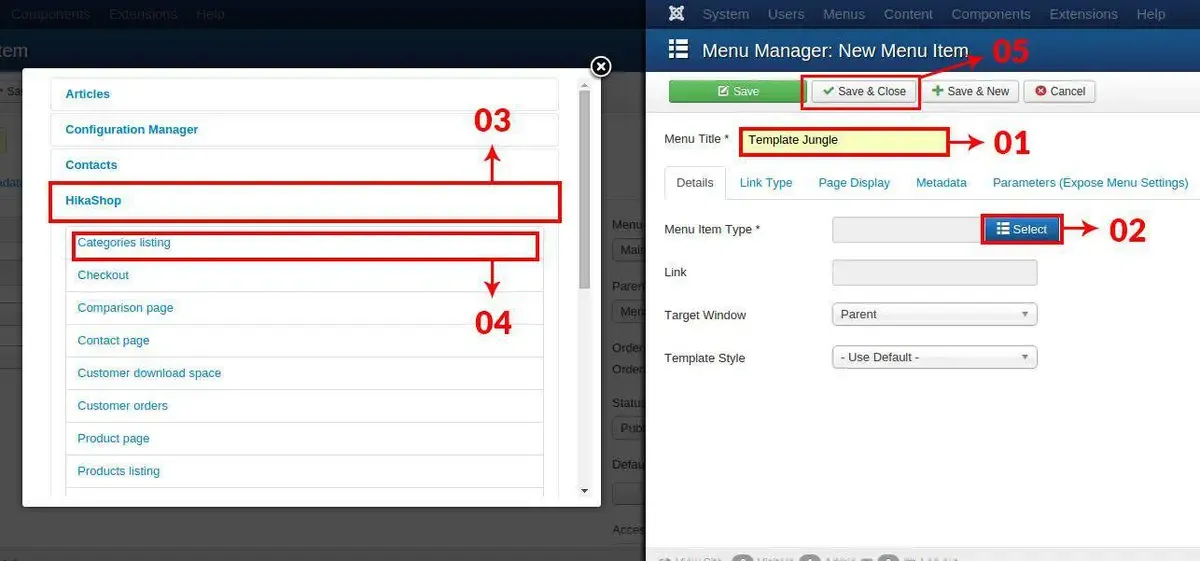Open the System menu

pos(726,14)
